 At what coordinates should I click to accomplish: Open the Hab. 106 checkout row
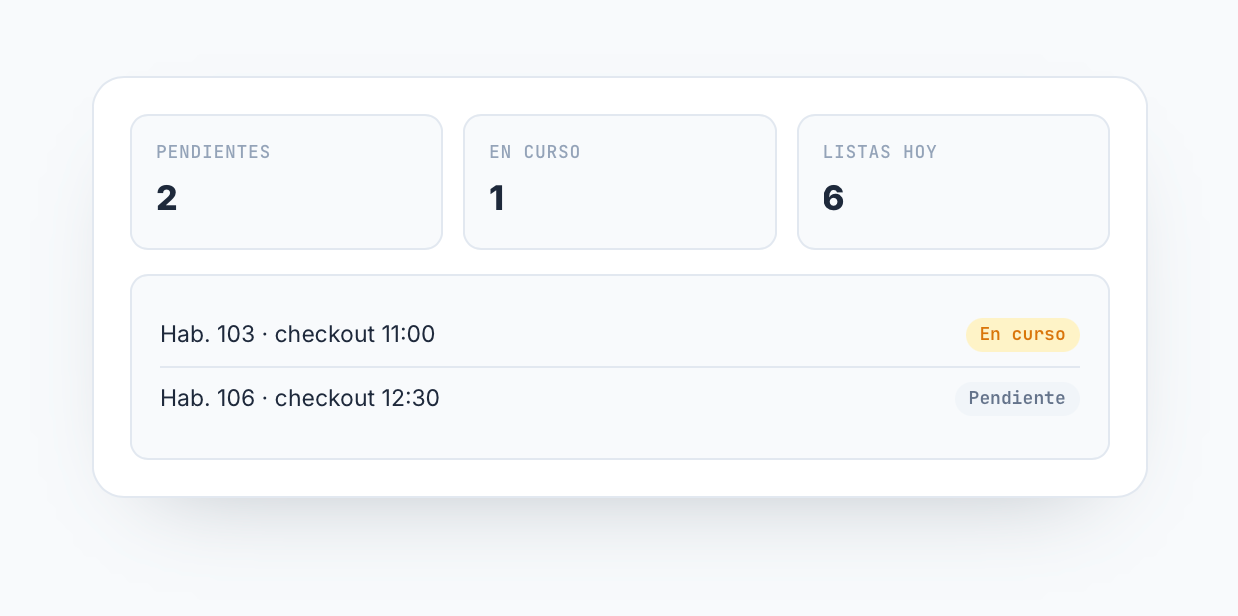click(620, 398)
